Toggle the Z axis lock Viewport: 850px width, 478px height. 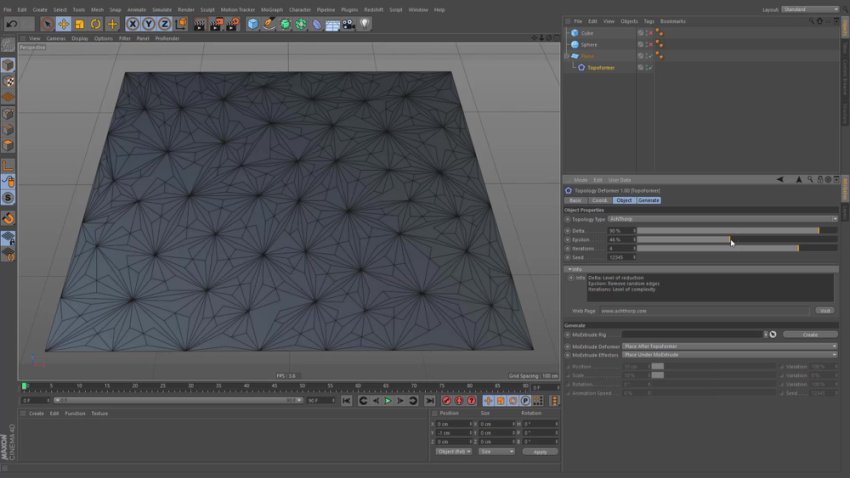coord(165,24)
